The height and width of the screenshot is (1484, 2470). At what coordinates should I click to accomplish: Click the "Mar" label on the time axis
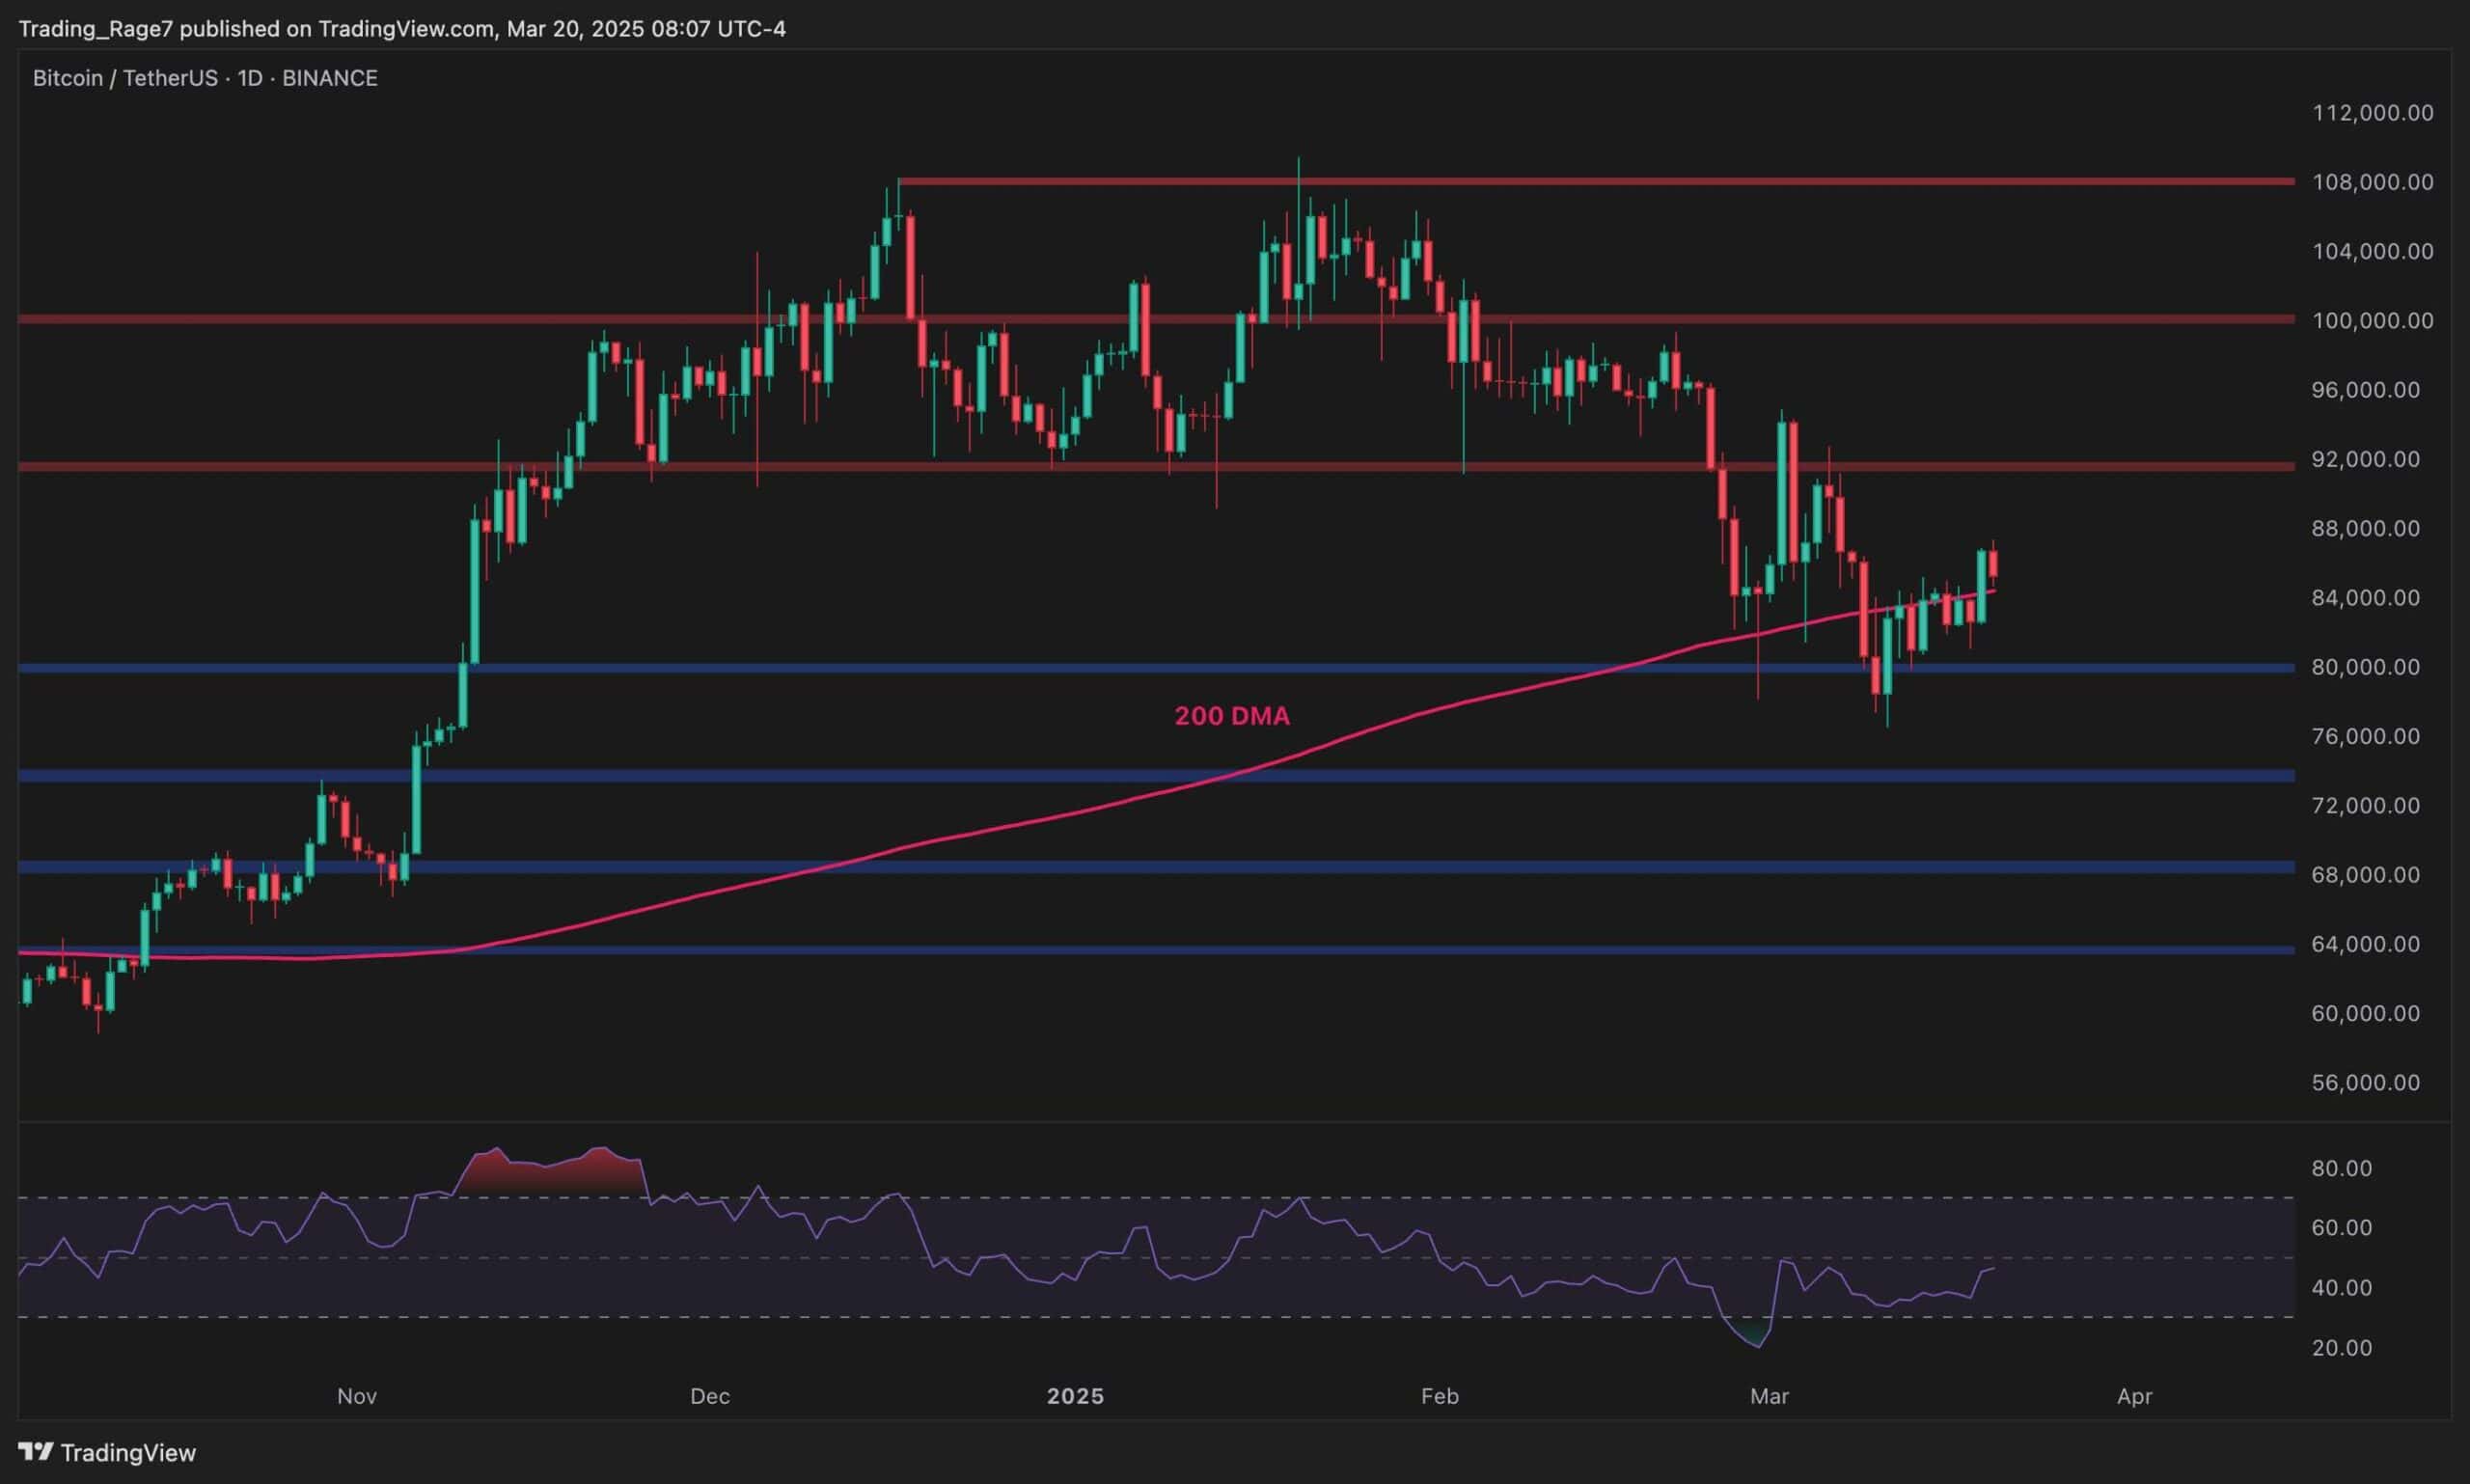click(x=1771, y=1395)
